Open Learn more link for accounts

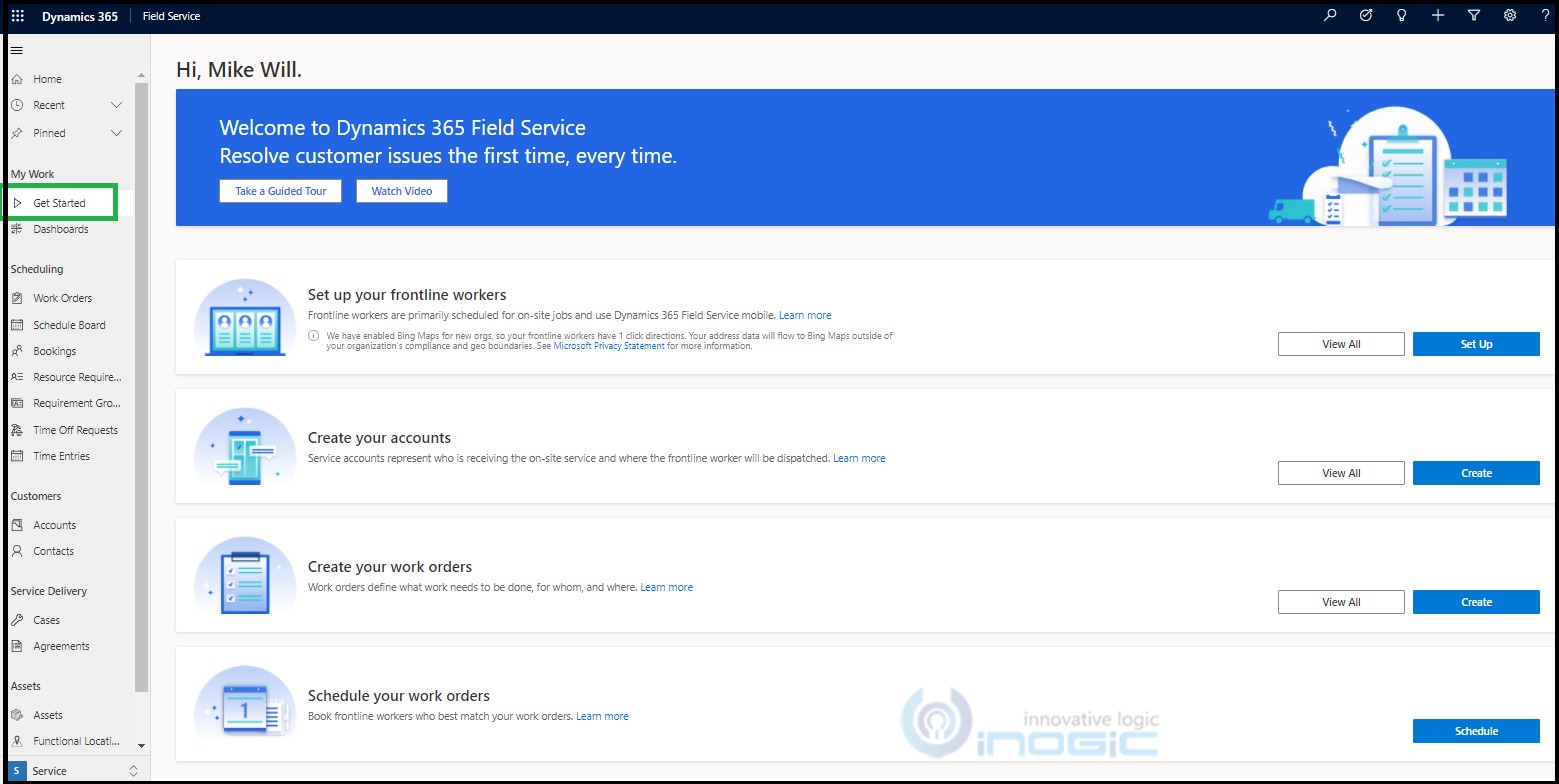tap(859, 458)
